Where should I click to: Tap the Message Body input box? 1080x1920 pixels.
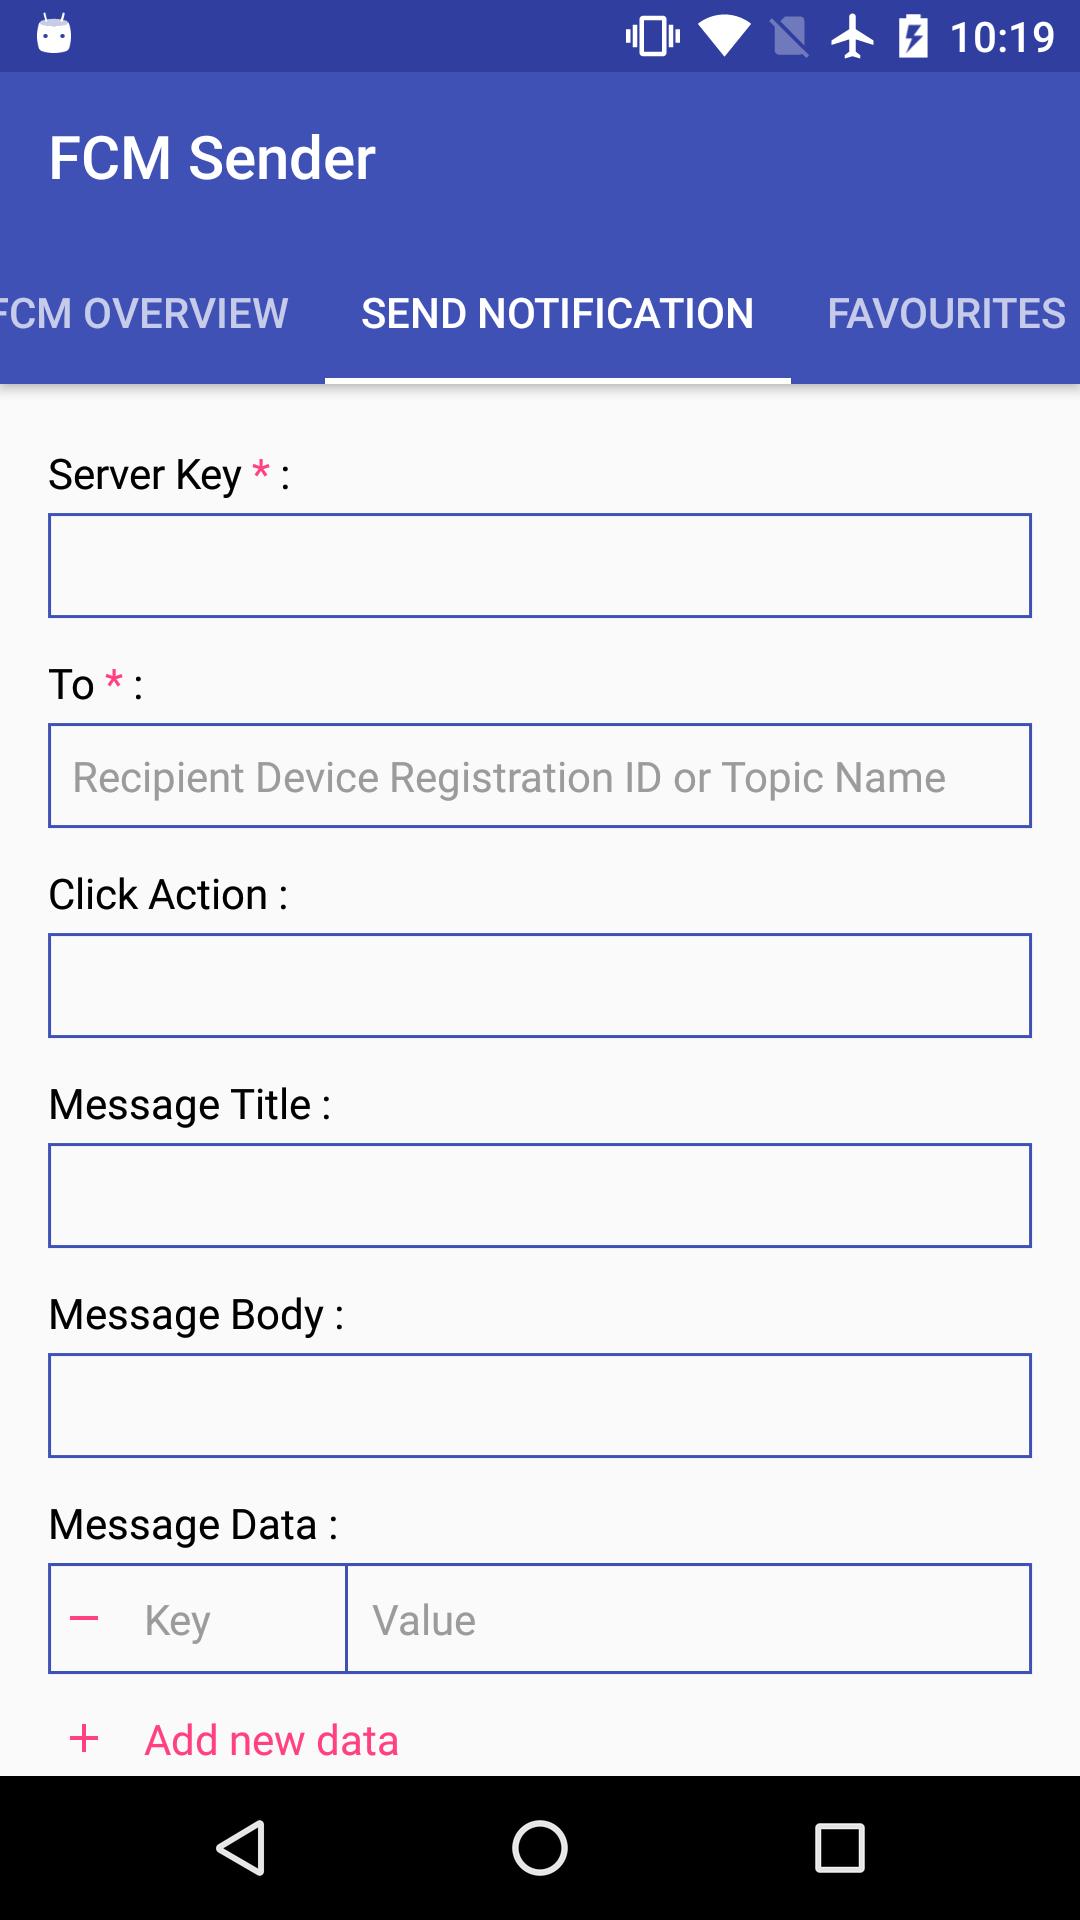coord(540,1405)
